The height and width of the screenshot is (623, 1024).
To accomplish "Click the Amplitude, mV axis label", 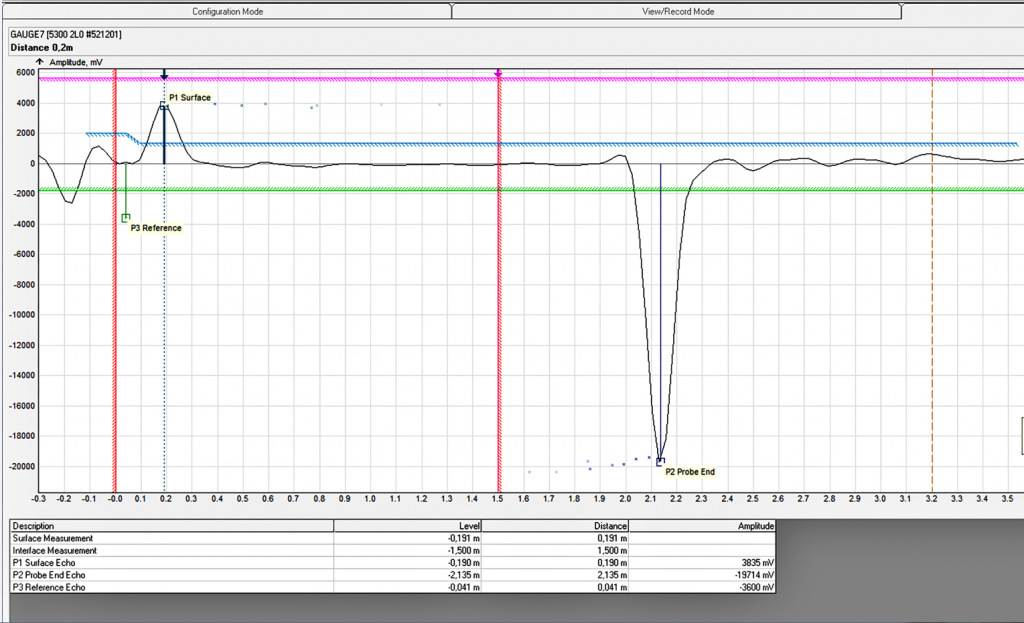I will pyautogui.click(x=76, y=62).
